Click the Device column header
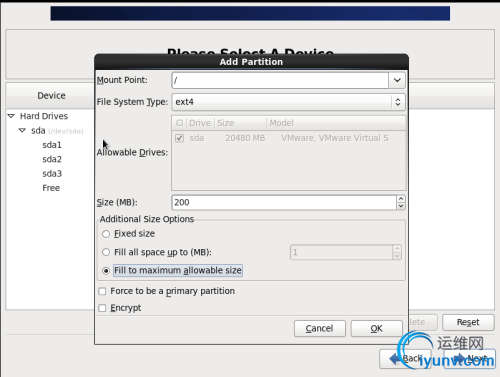 (x=51, y=96)
